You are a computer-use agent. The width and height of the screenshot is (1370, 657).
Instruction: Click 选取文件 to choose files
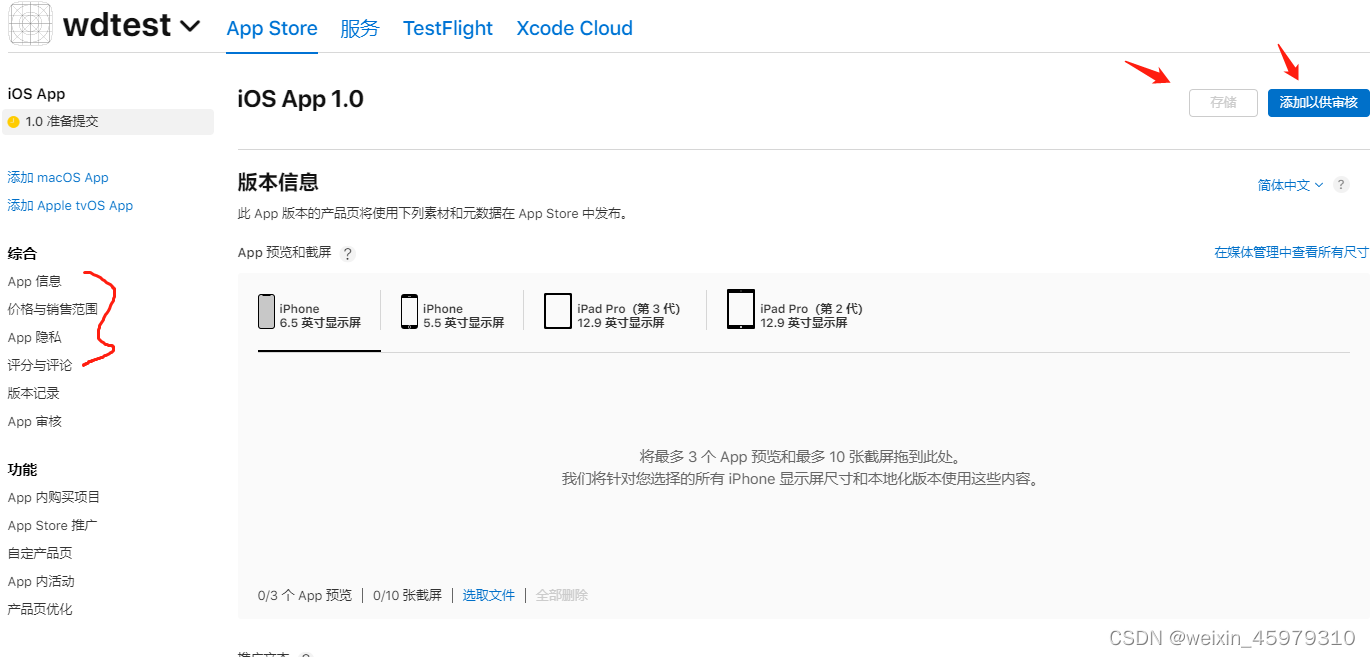488,595
